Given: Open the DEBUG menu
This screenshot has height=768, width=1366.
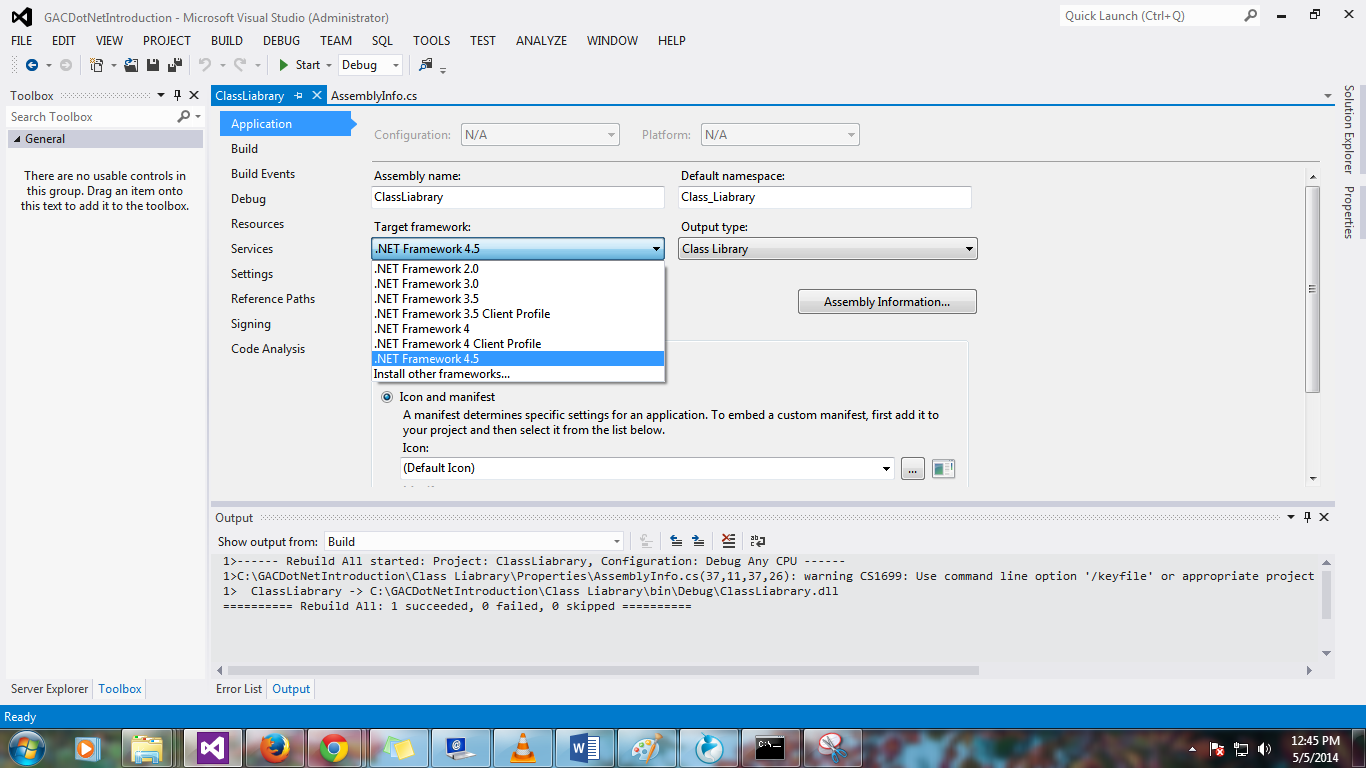Looking at the screenshot, I should pyautogui.click(x=281, y=41).
